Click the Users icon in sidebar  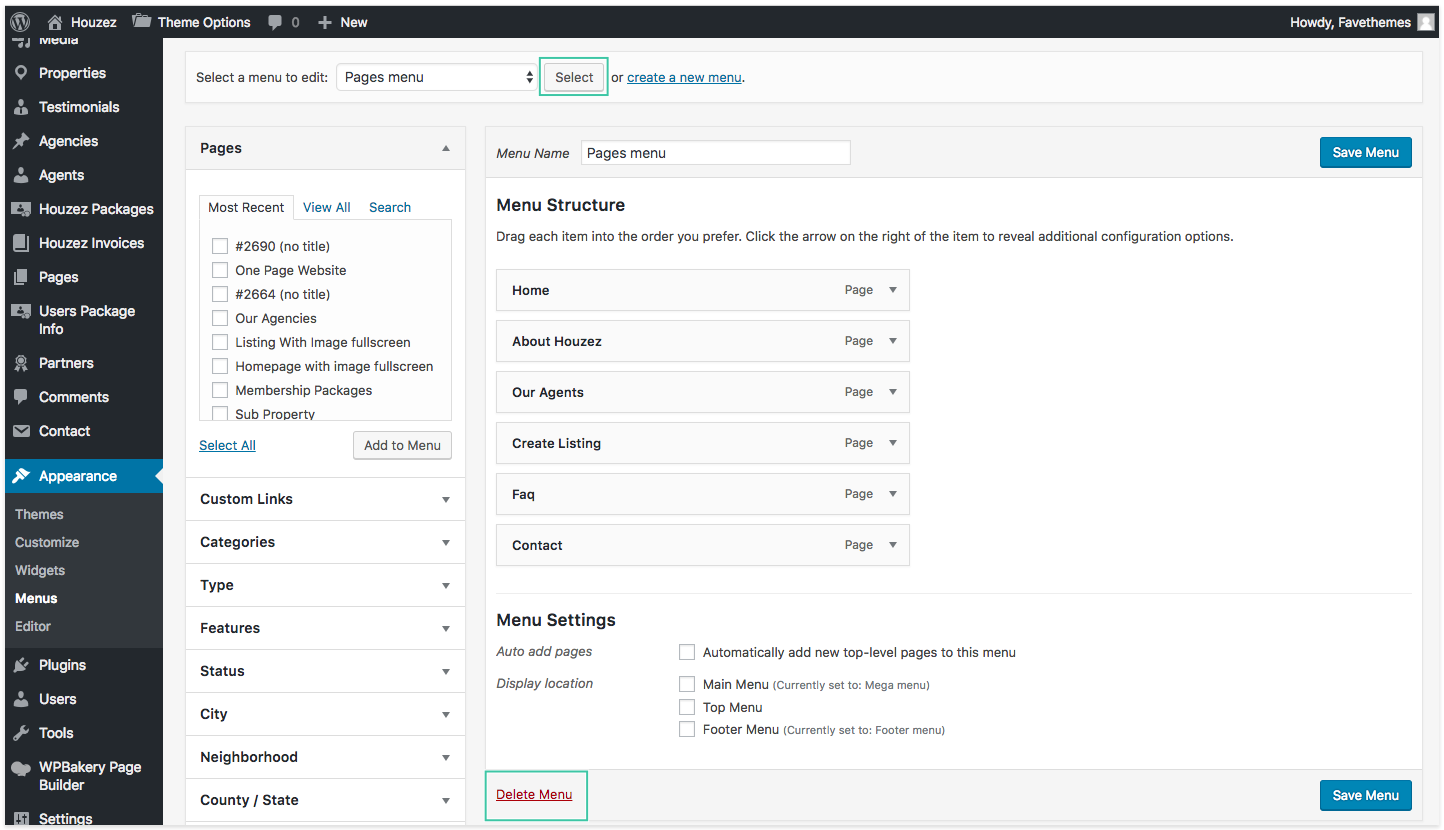21,699
